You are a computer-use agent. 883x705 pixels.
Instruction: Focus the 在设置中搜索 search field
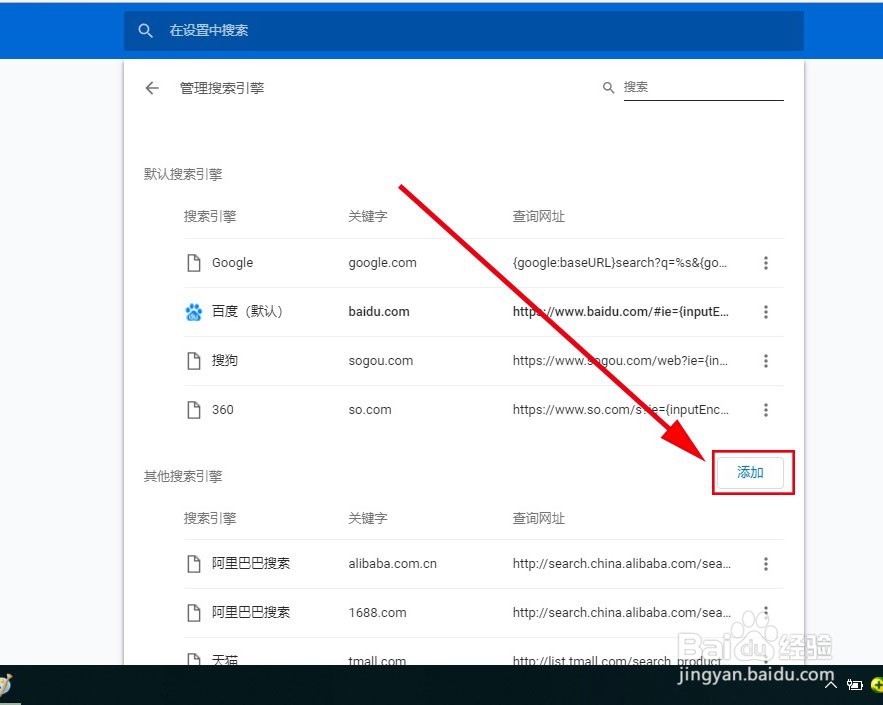click(464, 30)
